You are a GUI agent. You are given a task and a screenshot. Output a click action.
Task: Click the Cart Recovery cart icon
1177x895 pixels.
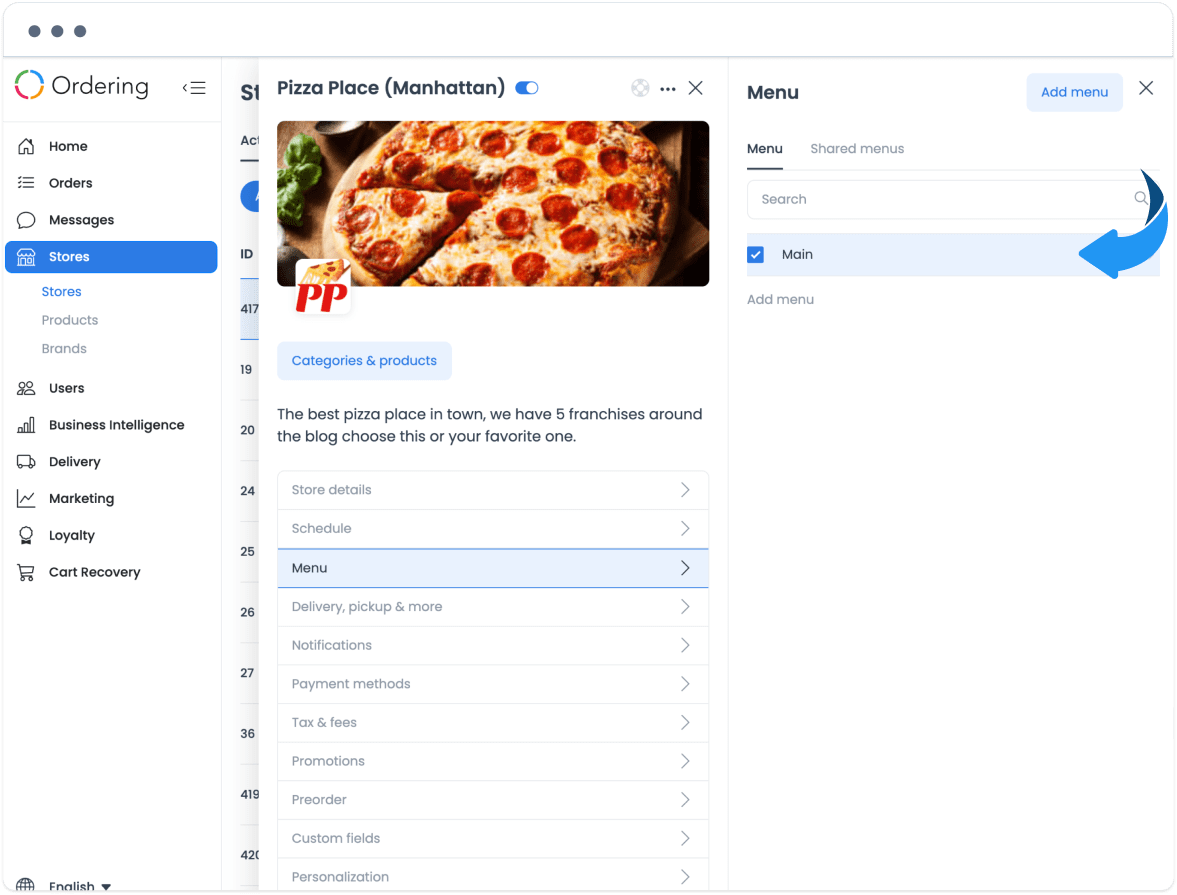point(26,572)
